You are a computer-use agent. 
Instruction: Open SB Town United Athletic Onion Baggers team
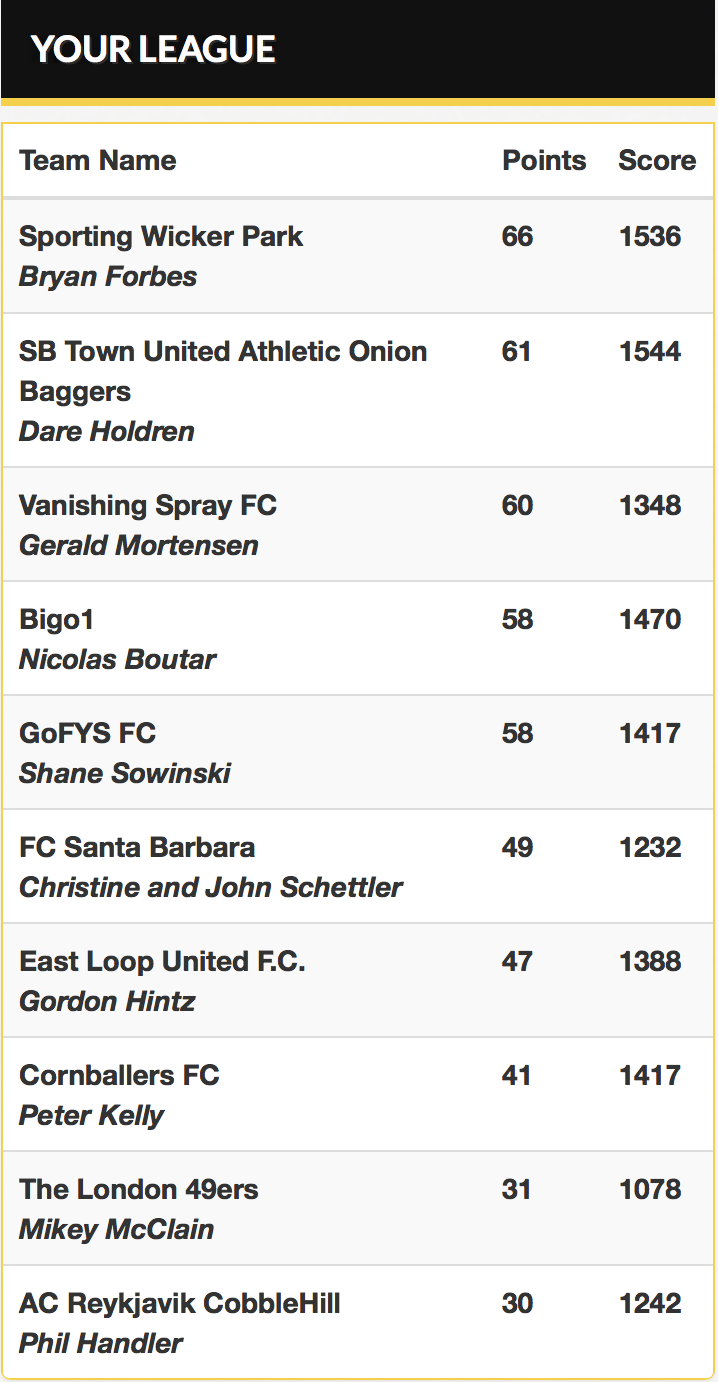(x=223, y=371)
